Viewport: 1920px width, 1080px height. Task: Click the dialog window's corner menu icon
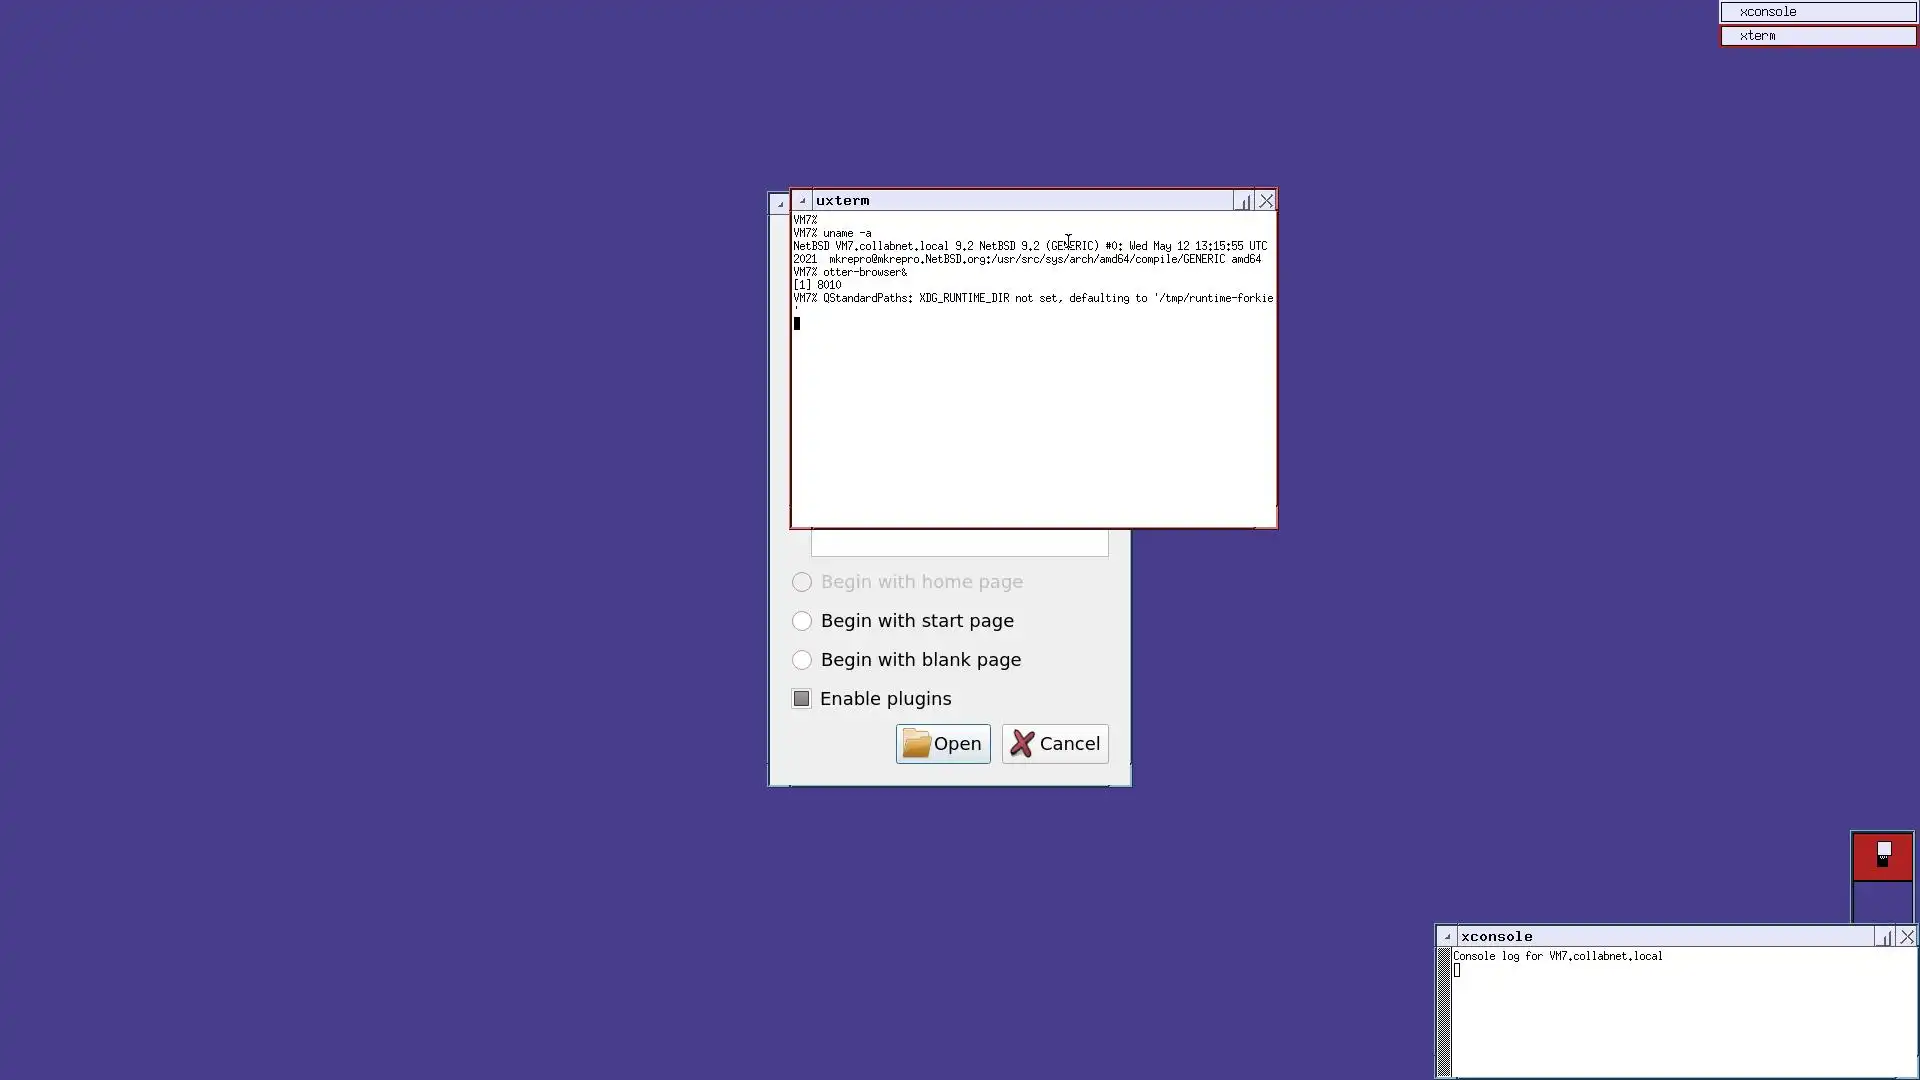pyautogui.click(x=780, y=204)
